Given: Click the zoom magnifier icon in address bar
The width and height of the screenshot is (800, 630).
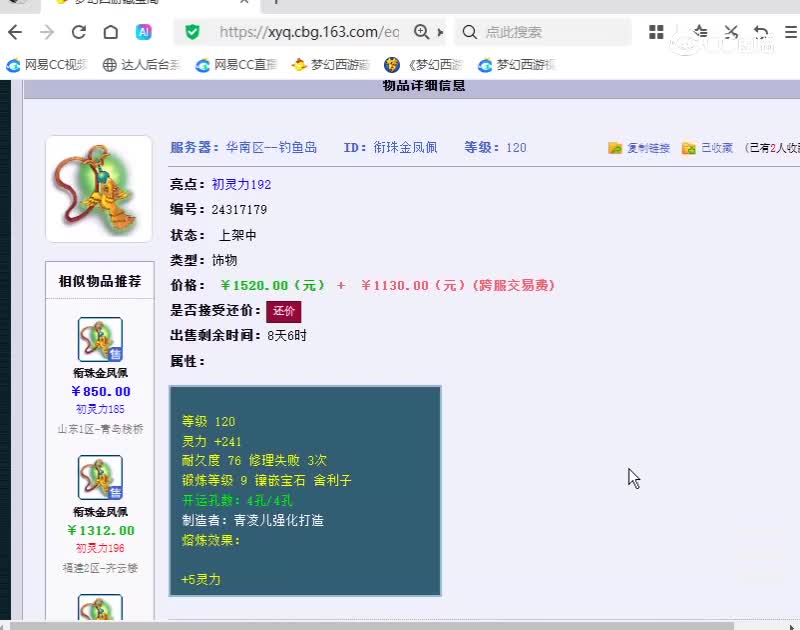Looking at the screenshot, I should 421,32.
